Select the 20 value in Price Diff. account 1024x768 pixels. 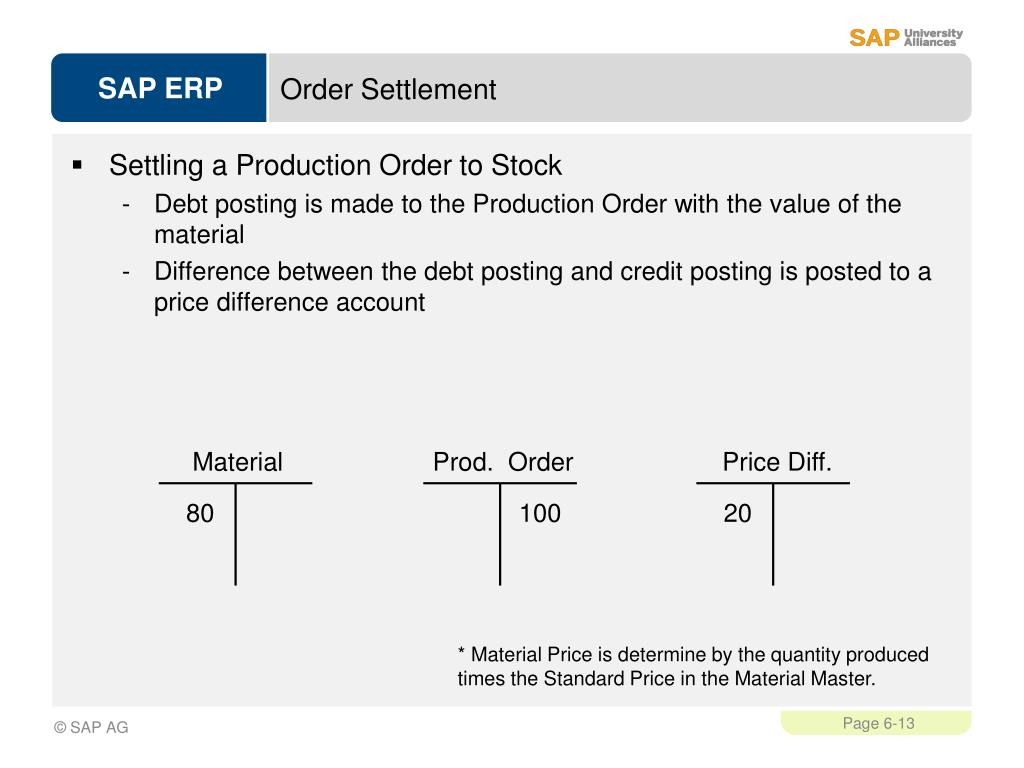pos(737,513)
